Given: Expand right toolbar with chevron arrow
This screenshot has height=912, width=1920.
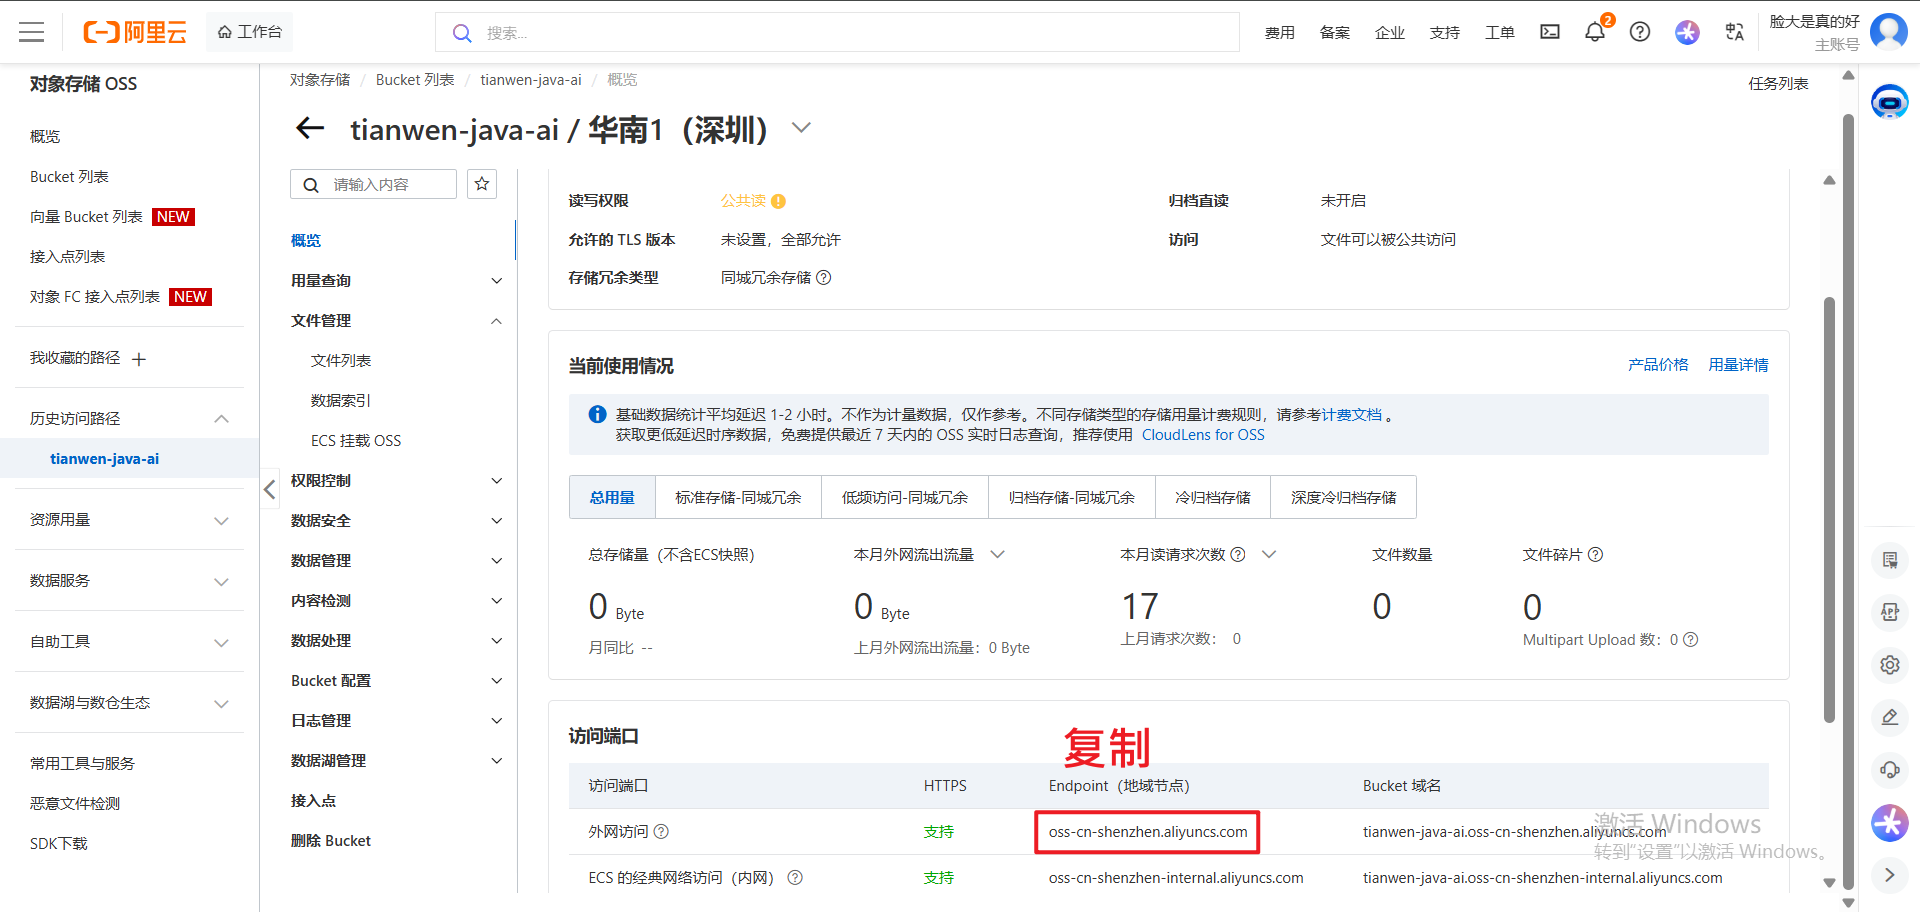Looking at the screenshot, I should tap(1889, 875).
